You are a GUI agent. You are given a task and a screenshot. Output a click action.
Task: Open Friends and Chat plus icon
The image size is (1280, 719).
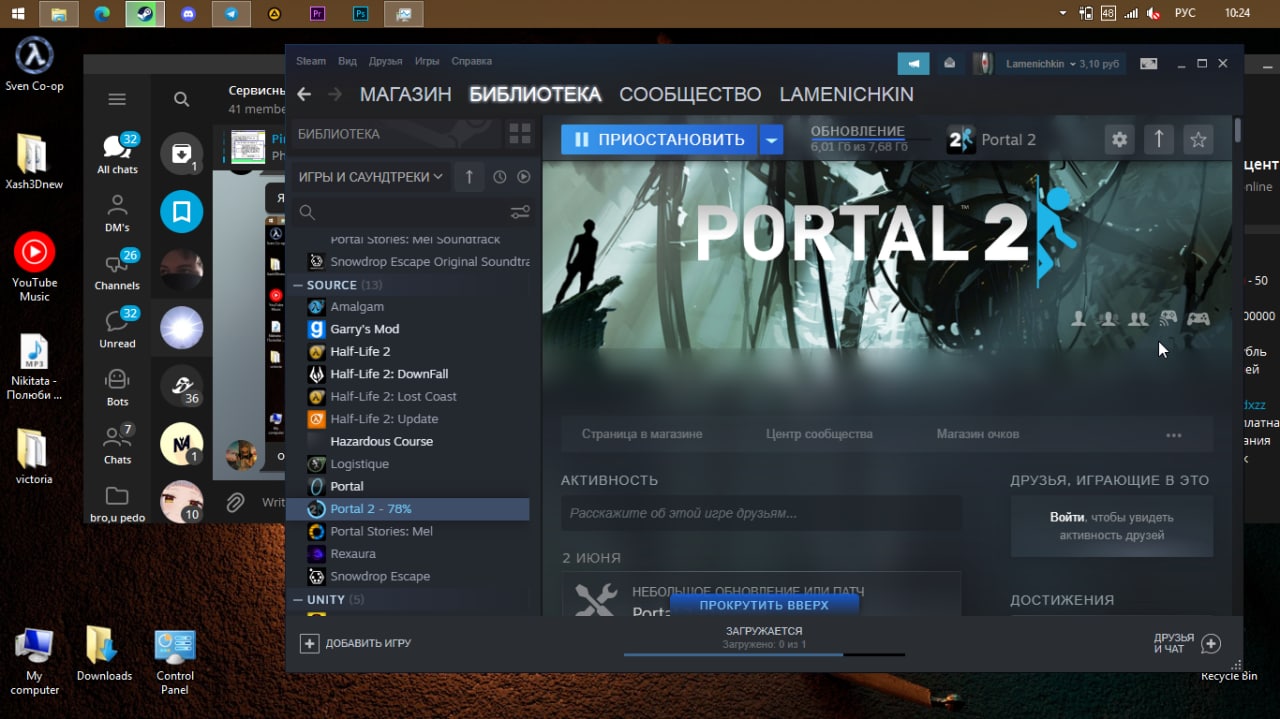(1211, 643)
